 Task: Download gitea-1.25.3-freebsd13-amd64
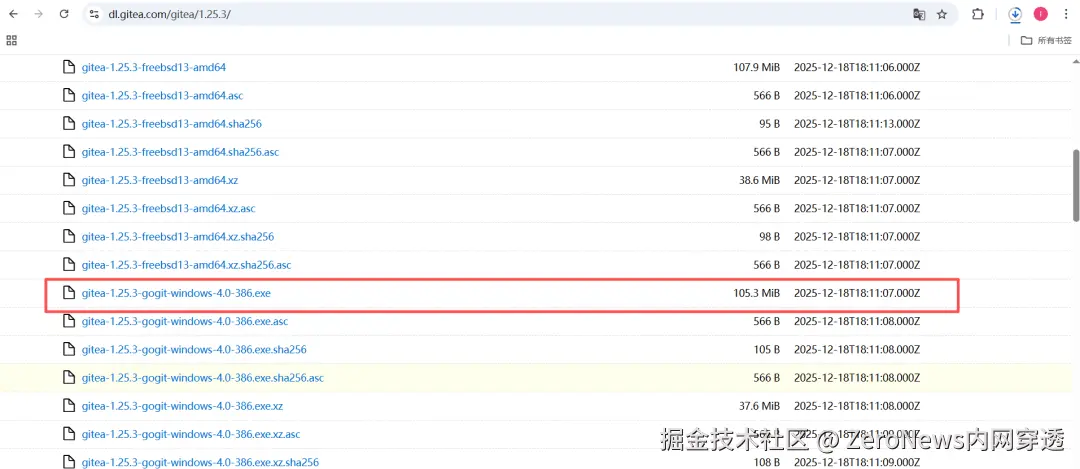[x=154, y=67]
